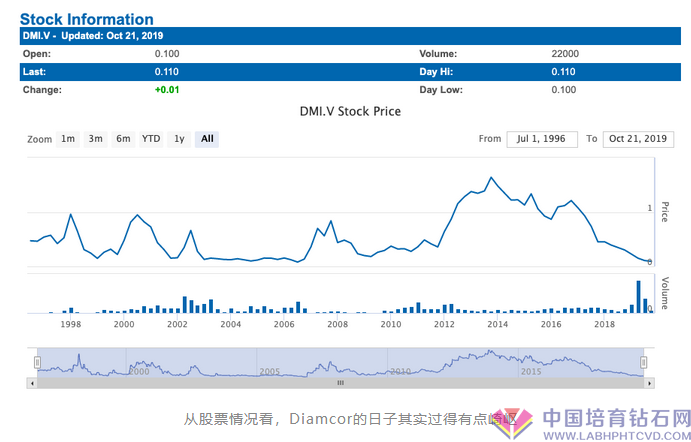Screen dimensions: 691x442
Task: Click the DMI.V Updated: Oct 21, 2019 header
Action: 350,36
